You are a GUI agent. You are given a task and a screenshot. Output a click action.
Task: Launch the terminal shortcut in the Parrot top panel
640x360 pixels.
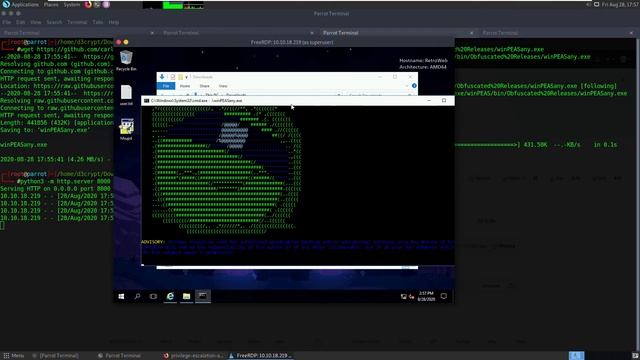pos(97,4)
